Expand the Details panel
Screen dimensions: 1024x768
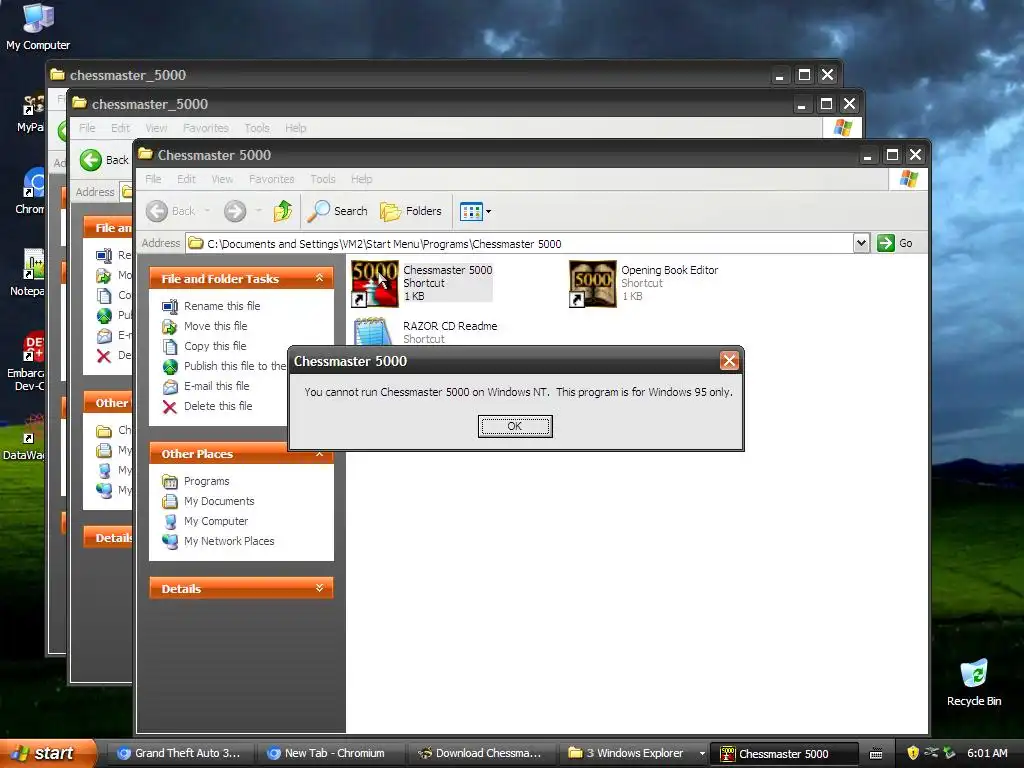tap(319, 588)
